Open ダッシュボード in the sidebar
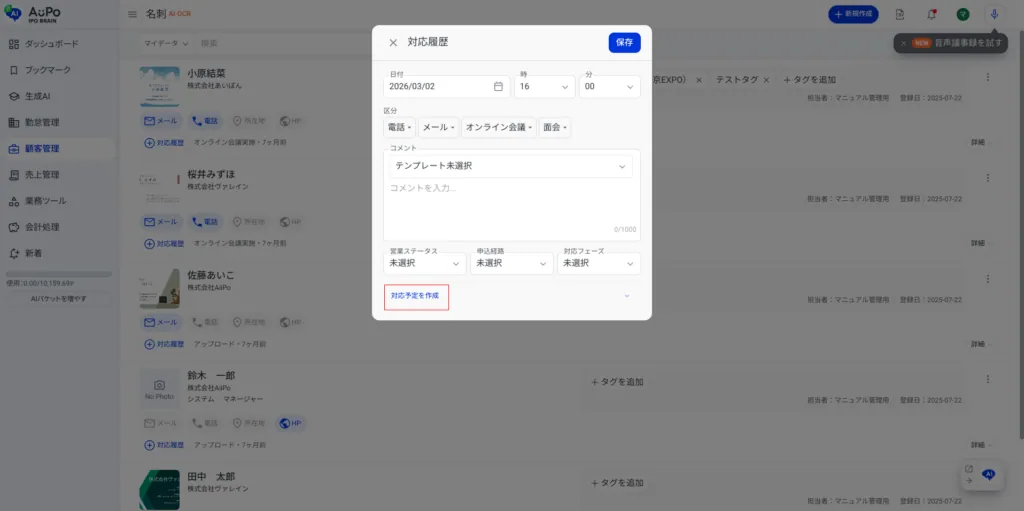The width and height of the screenshot is (1024, 511). click(x=58, y=44)
